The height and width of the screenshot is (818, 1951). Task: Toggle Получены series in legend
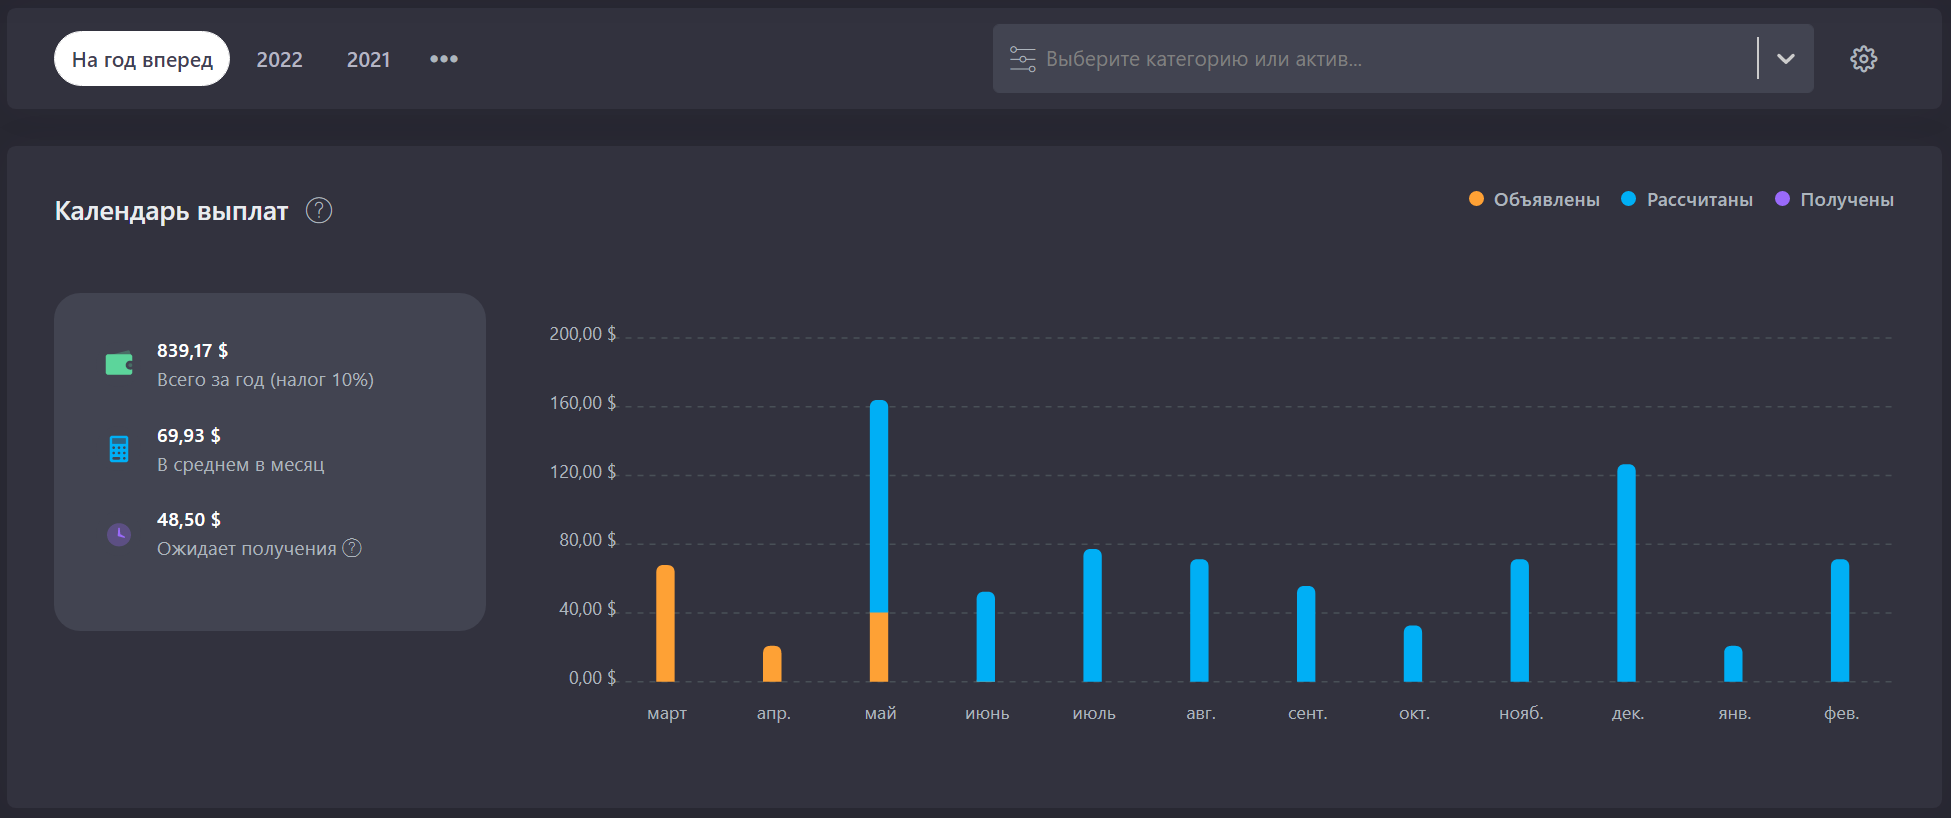(1834, 199)
